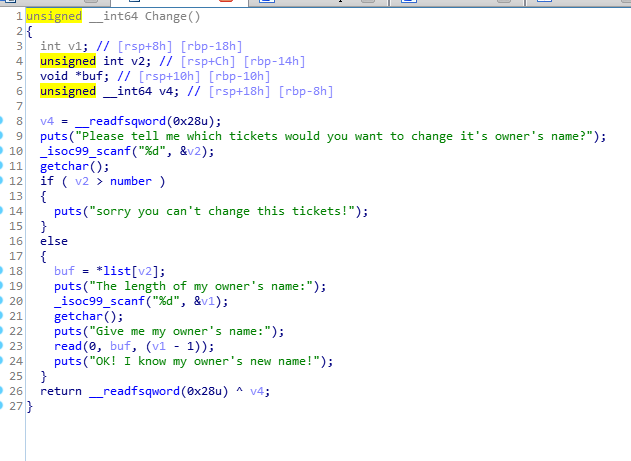The image size is (631, 461).
Task: Click the "Give me my owner's name:" string
Action: [x=180, y=331]
